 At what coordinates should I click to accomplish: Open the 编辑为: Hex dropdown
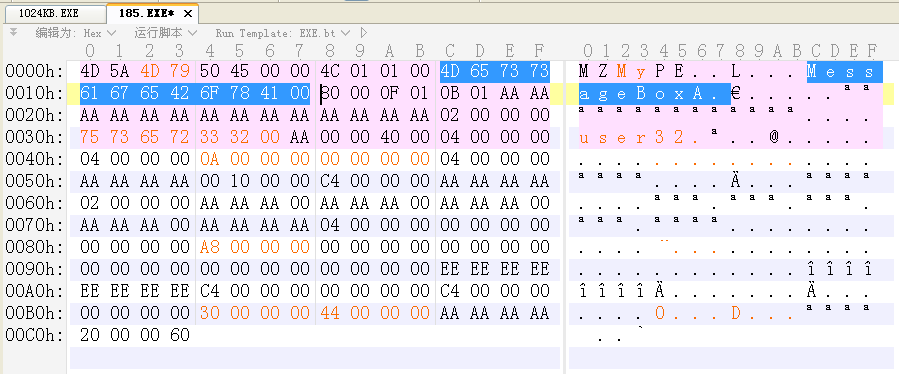pyautogui.click(x=76, y=33)
